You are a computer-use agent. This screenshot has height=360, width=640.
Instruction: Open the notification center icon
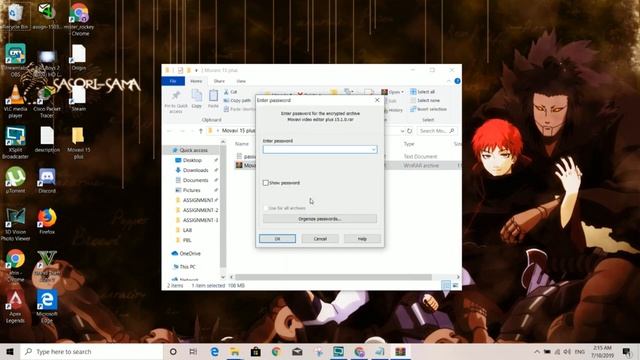tap(627, 351)
